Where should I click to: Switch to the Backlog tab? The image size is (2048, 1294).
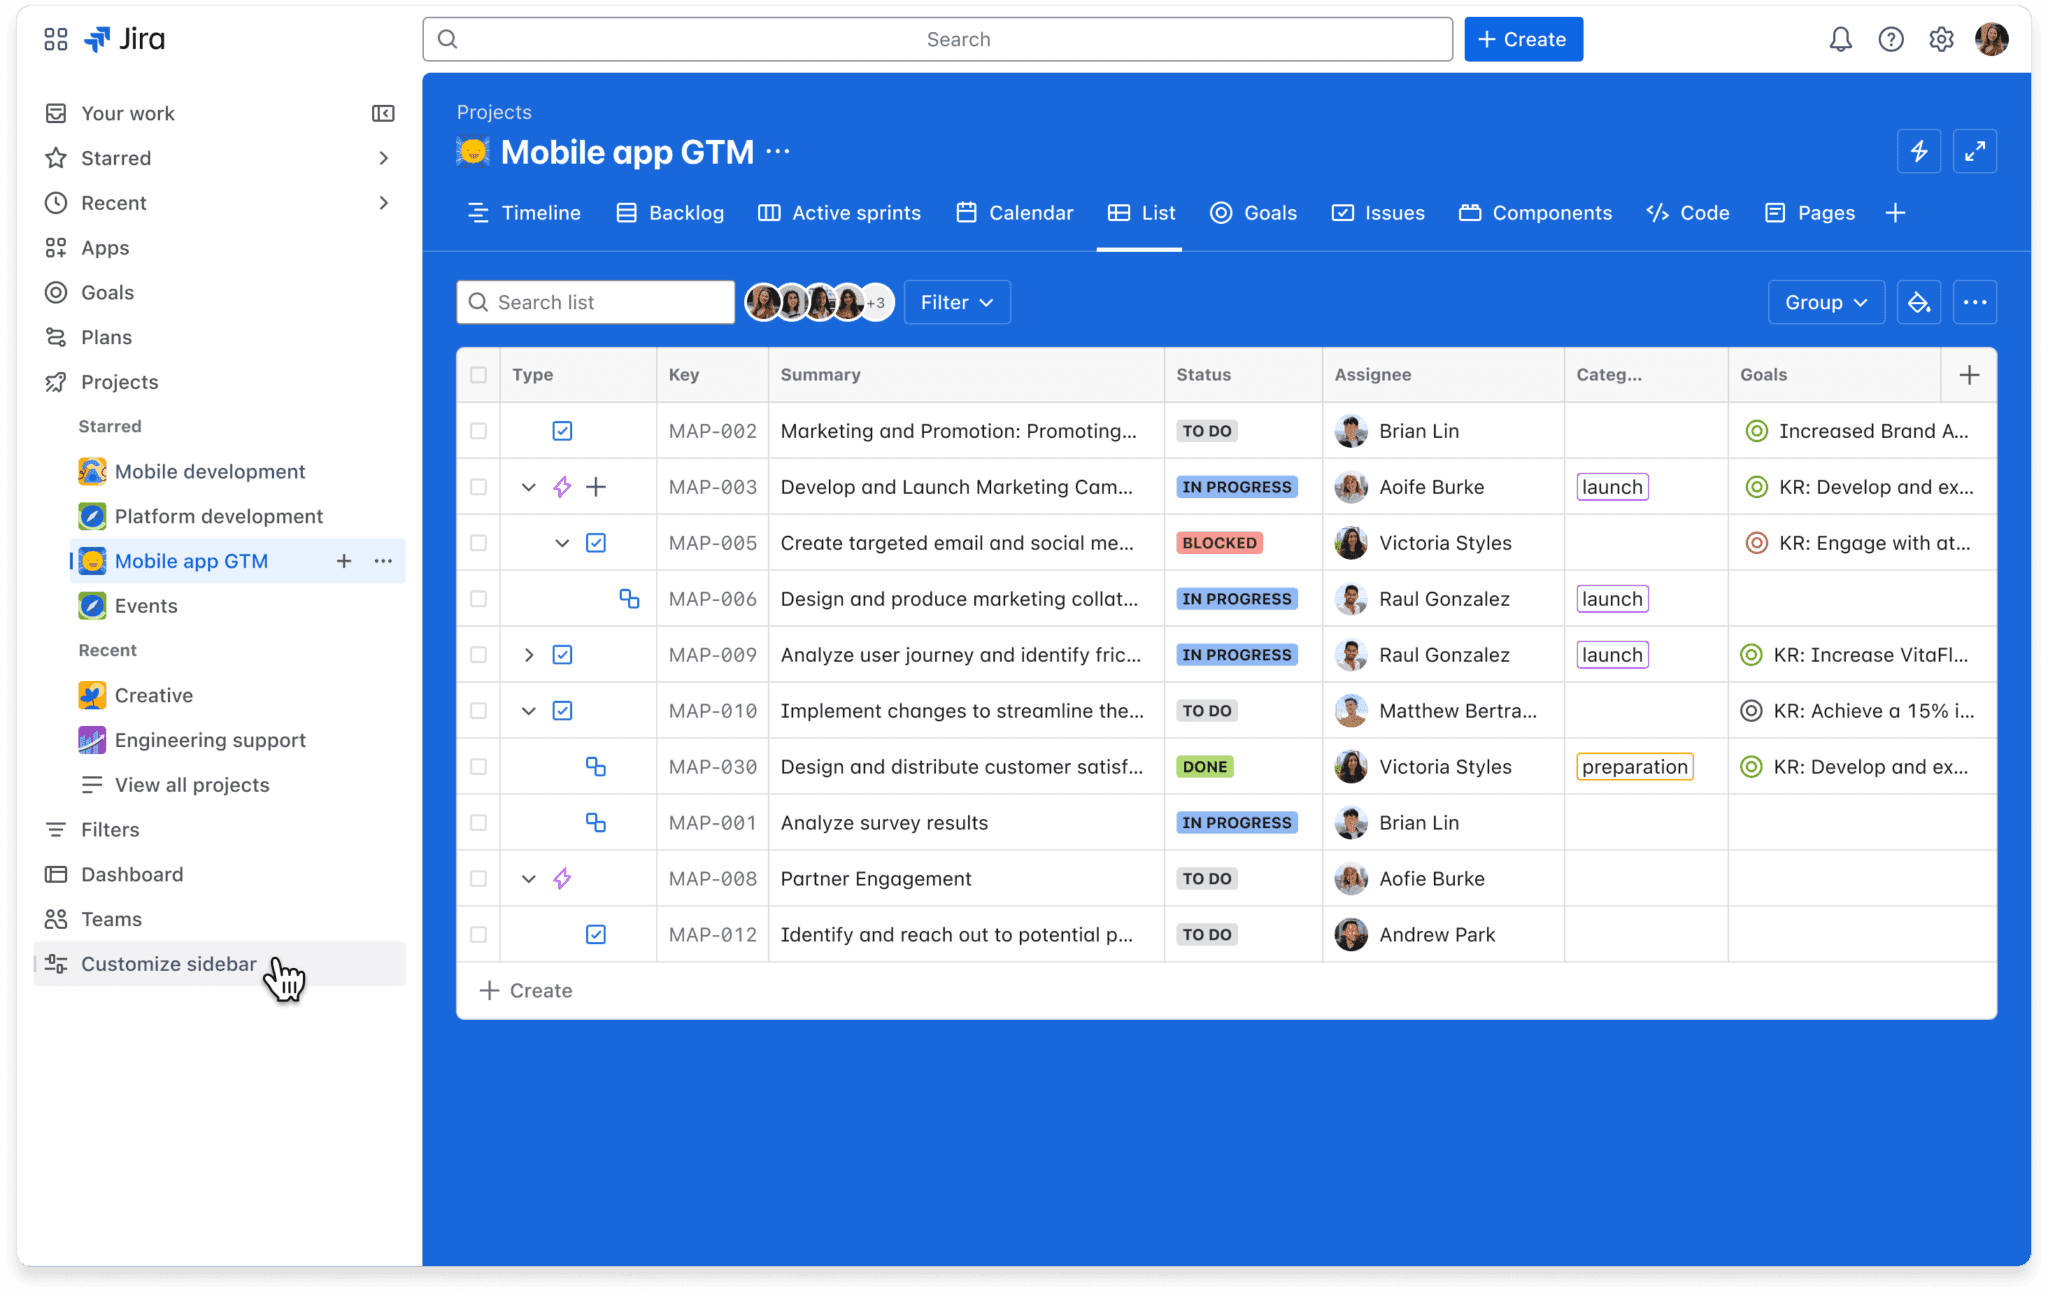685,212
